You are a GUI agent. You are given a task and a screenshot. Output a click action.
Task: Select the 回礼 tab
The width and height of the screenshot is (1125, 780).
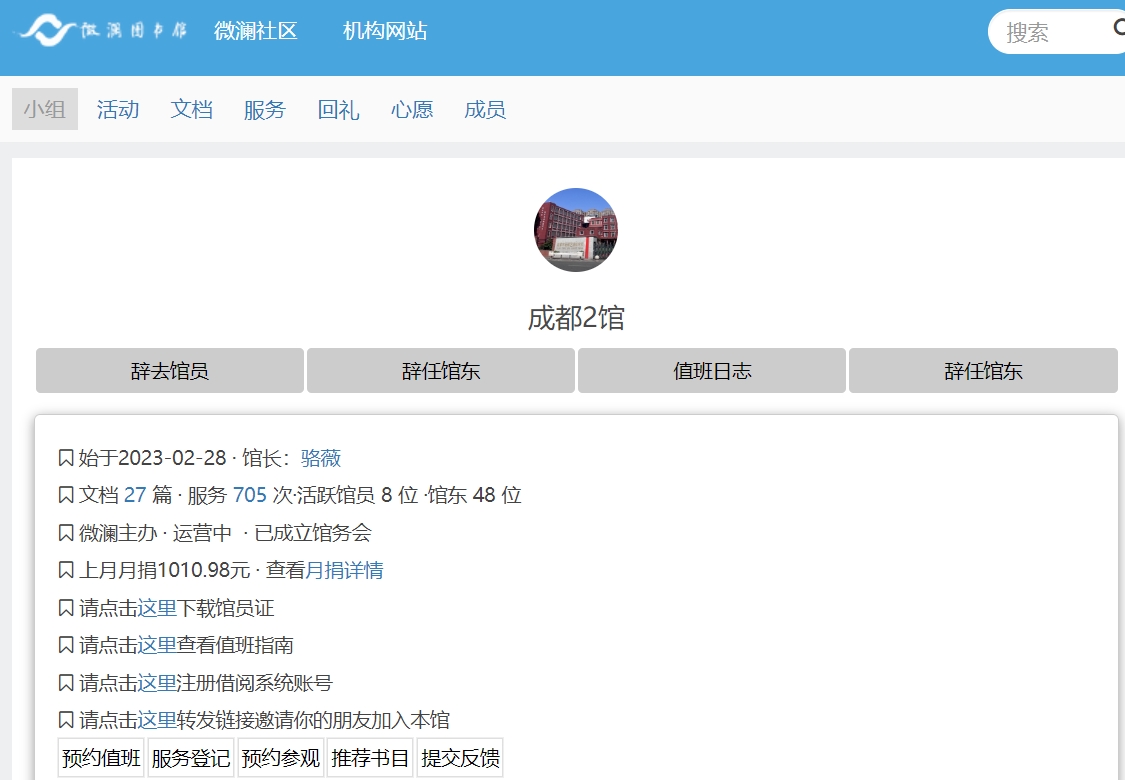pyautogui.click(x=338, y=109)
